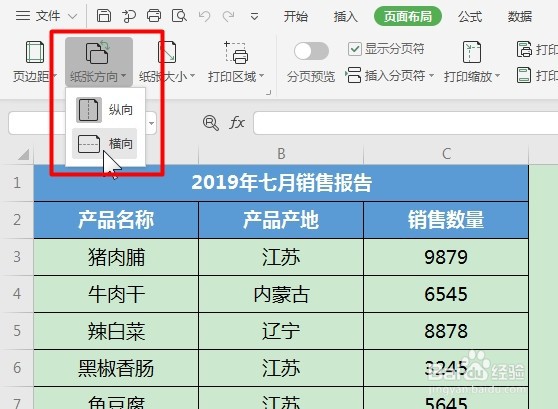This screenshot has width=558, height=409.
Task: Click the cell 9879
Action: (x=446, y=257)
